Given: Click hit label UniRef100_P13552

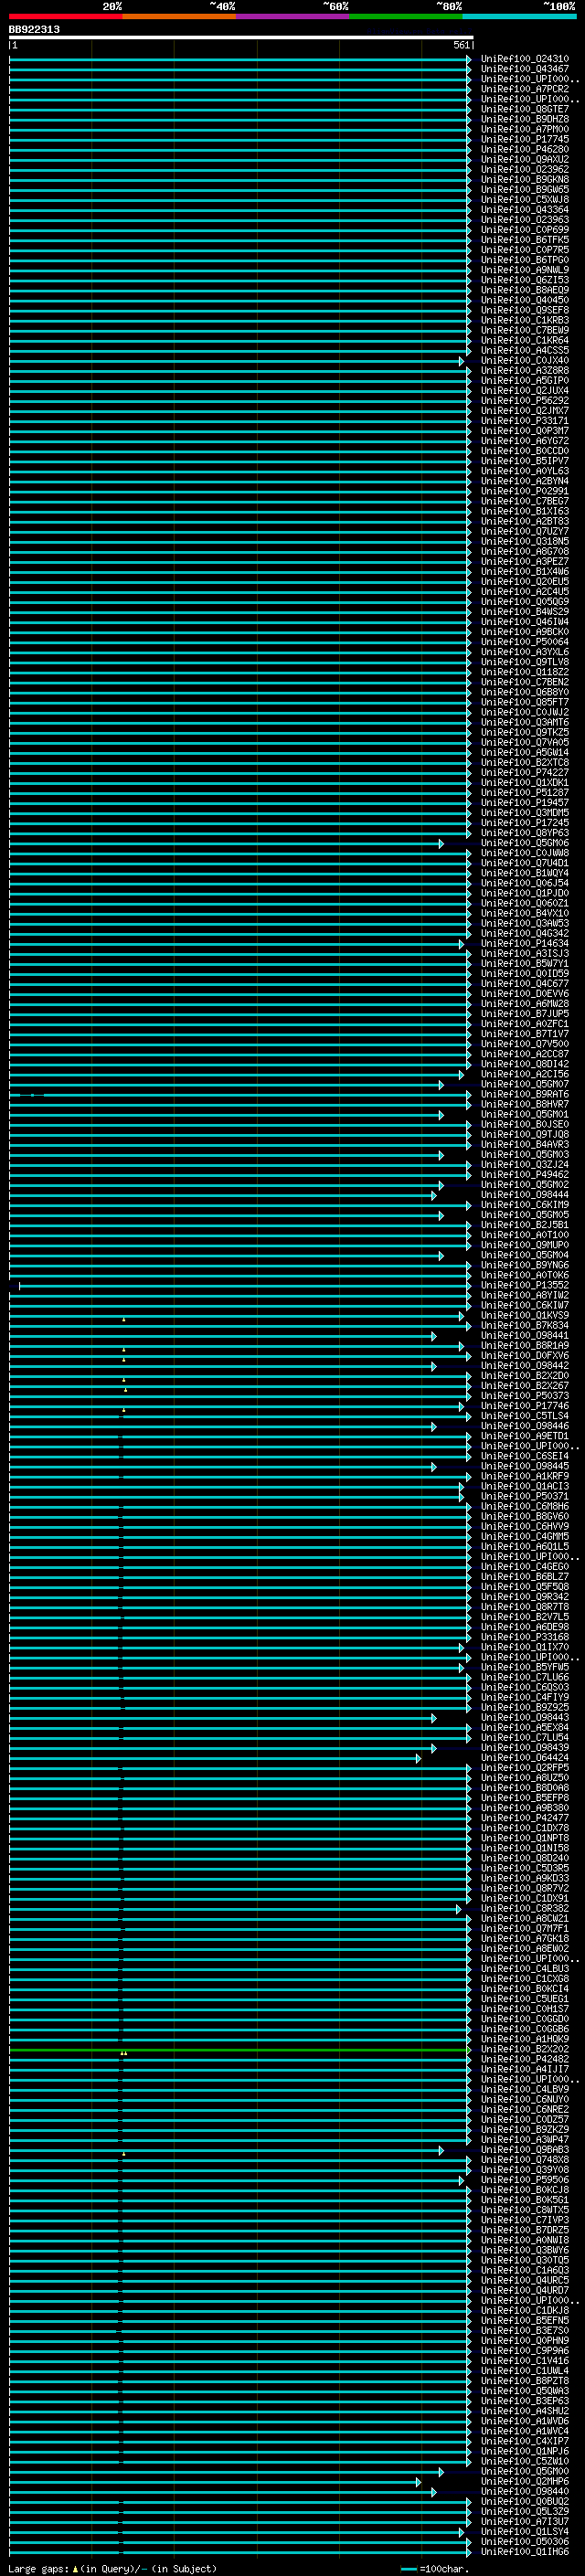Looking at the screenshot, I should coord(525,1285).
